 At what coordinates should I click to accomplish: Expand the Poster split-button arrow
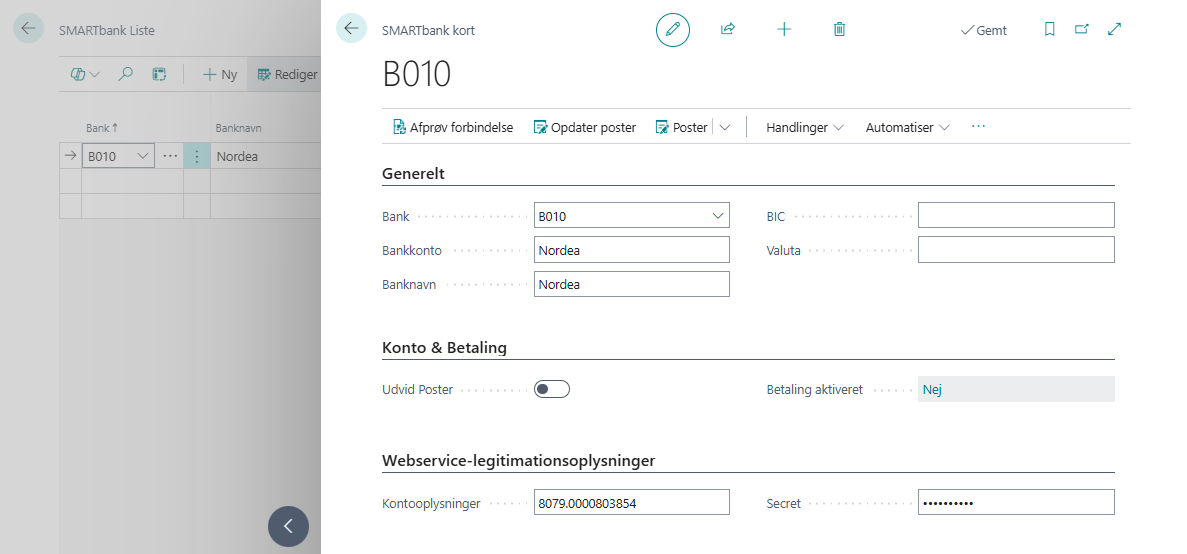725,128
